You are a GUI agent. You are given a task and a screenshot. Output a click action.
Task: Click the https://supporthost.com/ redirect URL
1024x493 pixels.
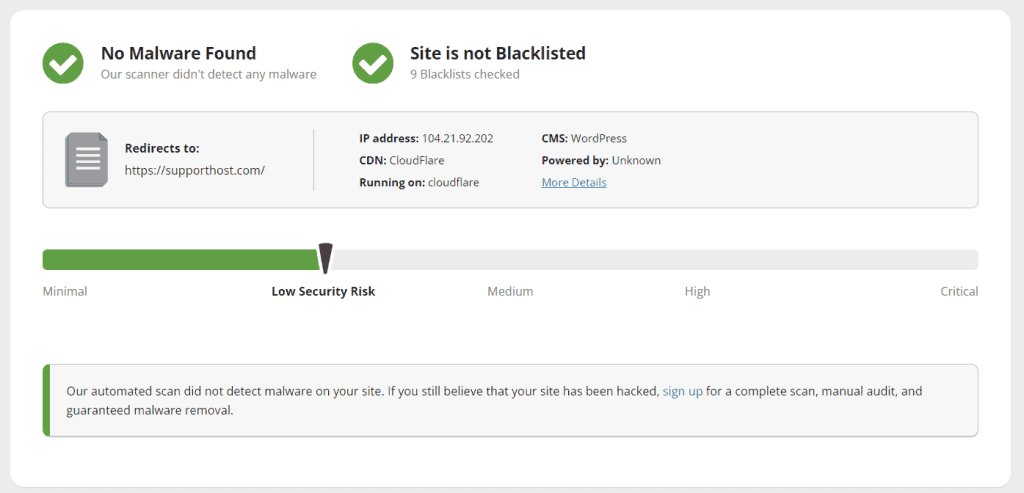tap(195, 170)
